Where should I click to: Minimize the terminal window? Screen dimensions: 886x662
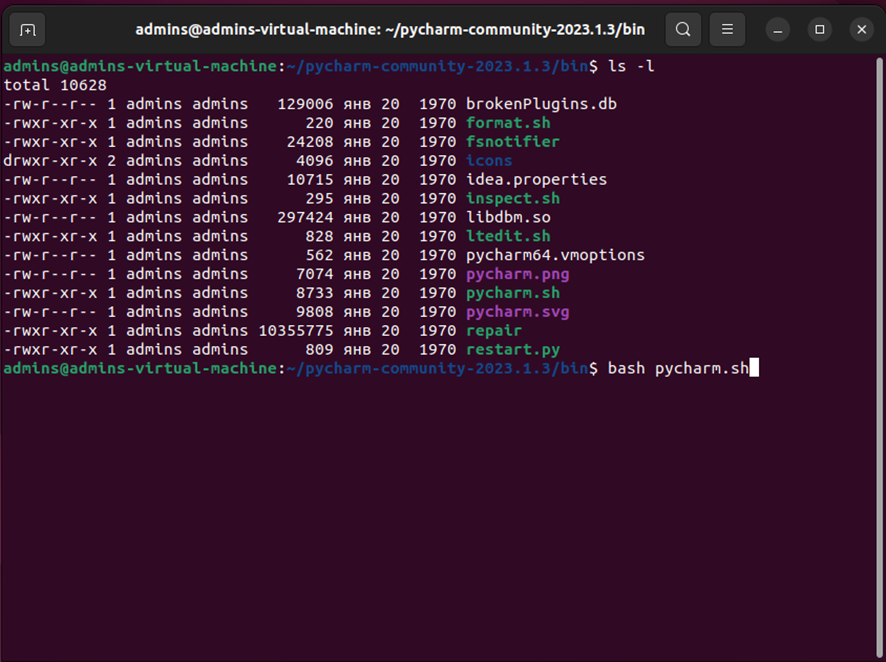[x=778, y=29]
